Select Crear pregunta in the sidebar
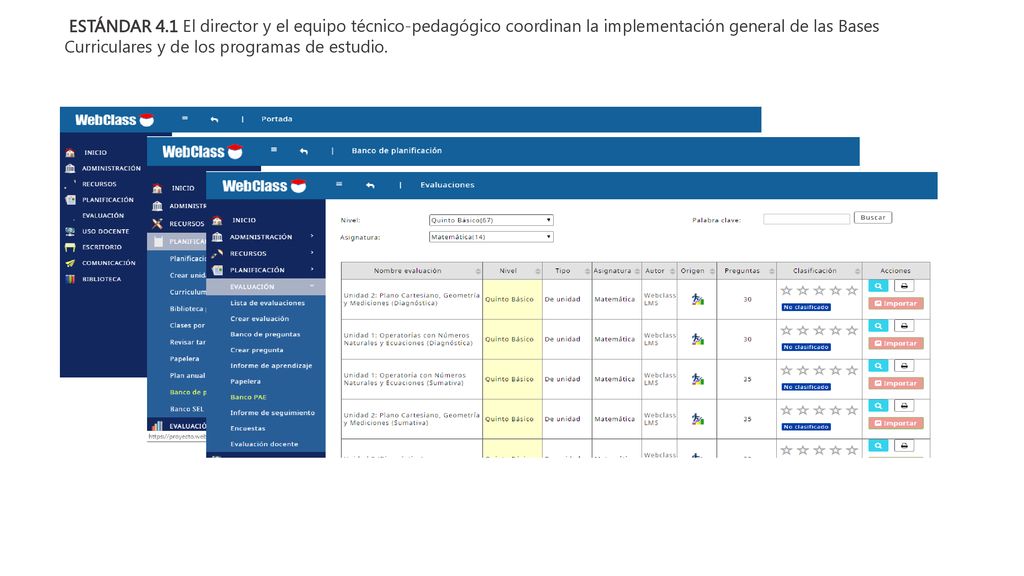The height and width of the screenshot is (576, 1024). [257, 350]
